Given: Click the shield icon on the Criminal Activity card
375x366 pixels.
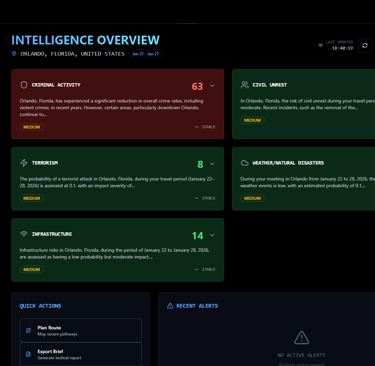Looking at the screenshot, I should coord(24,85).
